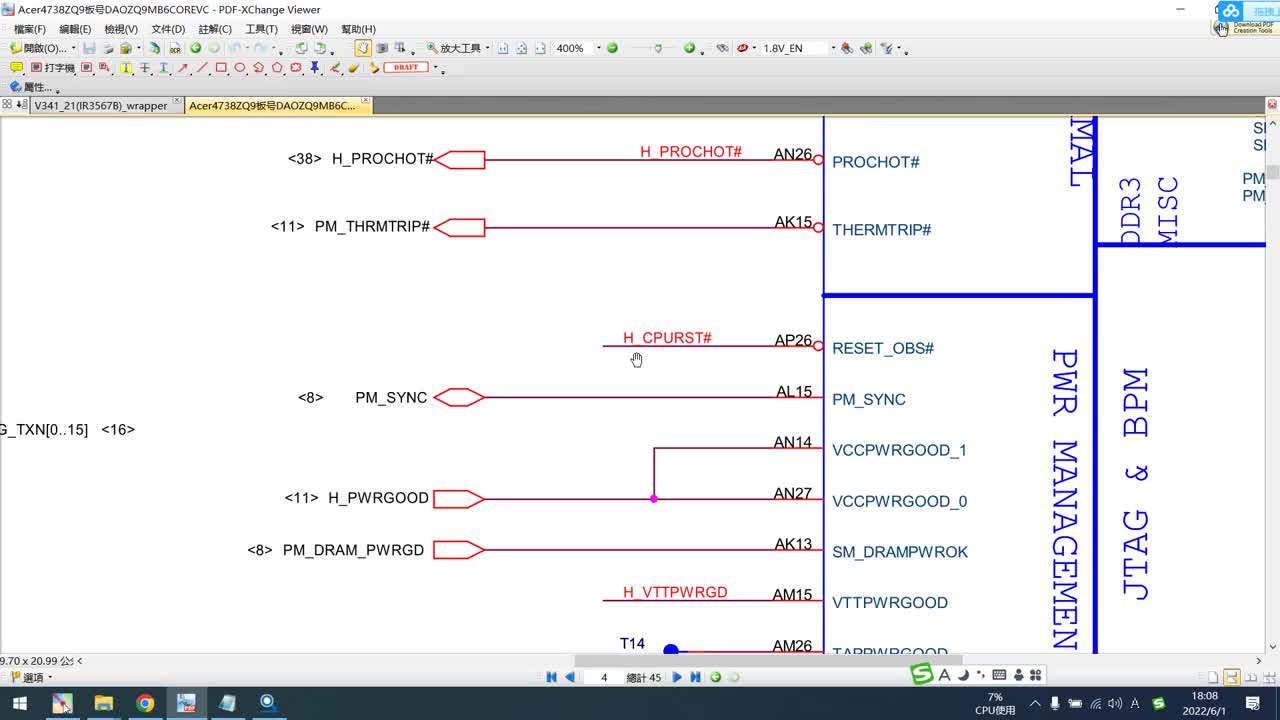Expand the 開啟 recent files dropdown arrow

[74, 48]
